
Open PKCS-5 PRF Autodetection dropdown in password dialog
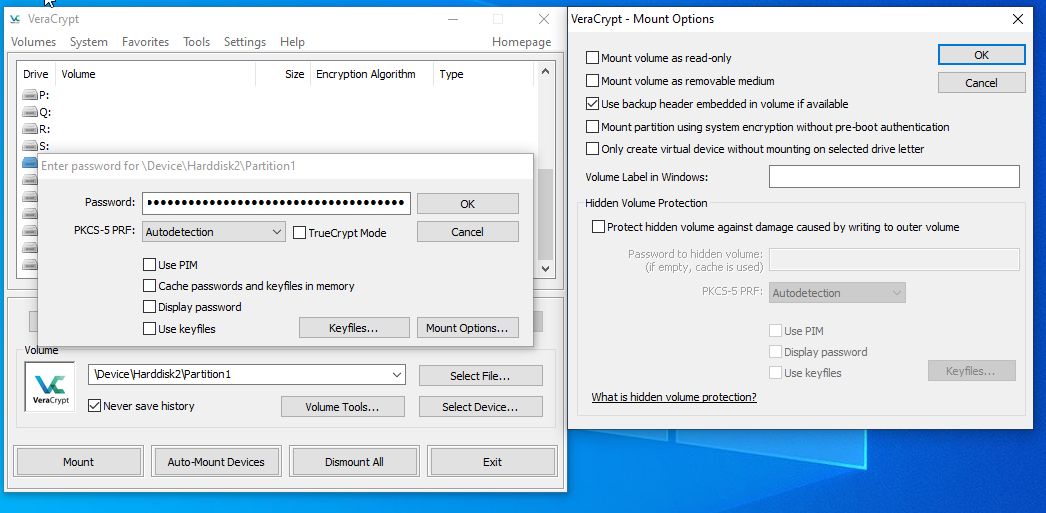tap(214, 232)
